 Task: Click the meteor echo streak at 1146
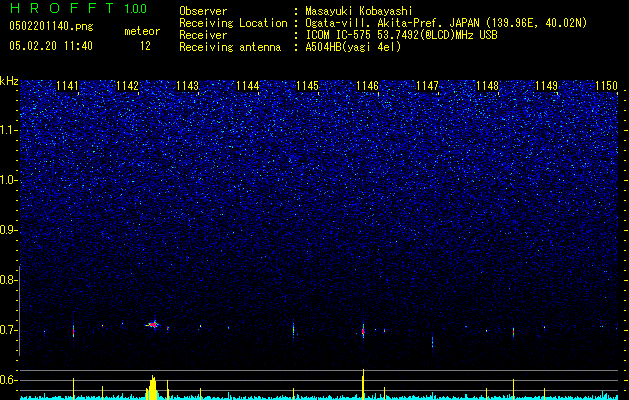(363, 331)
